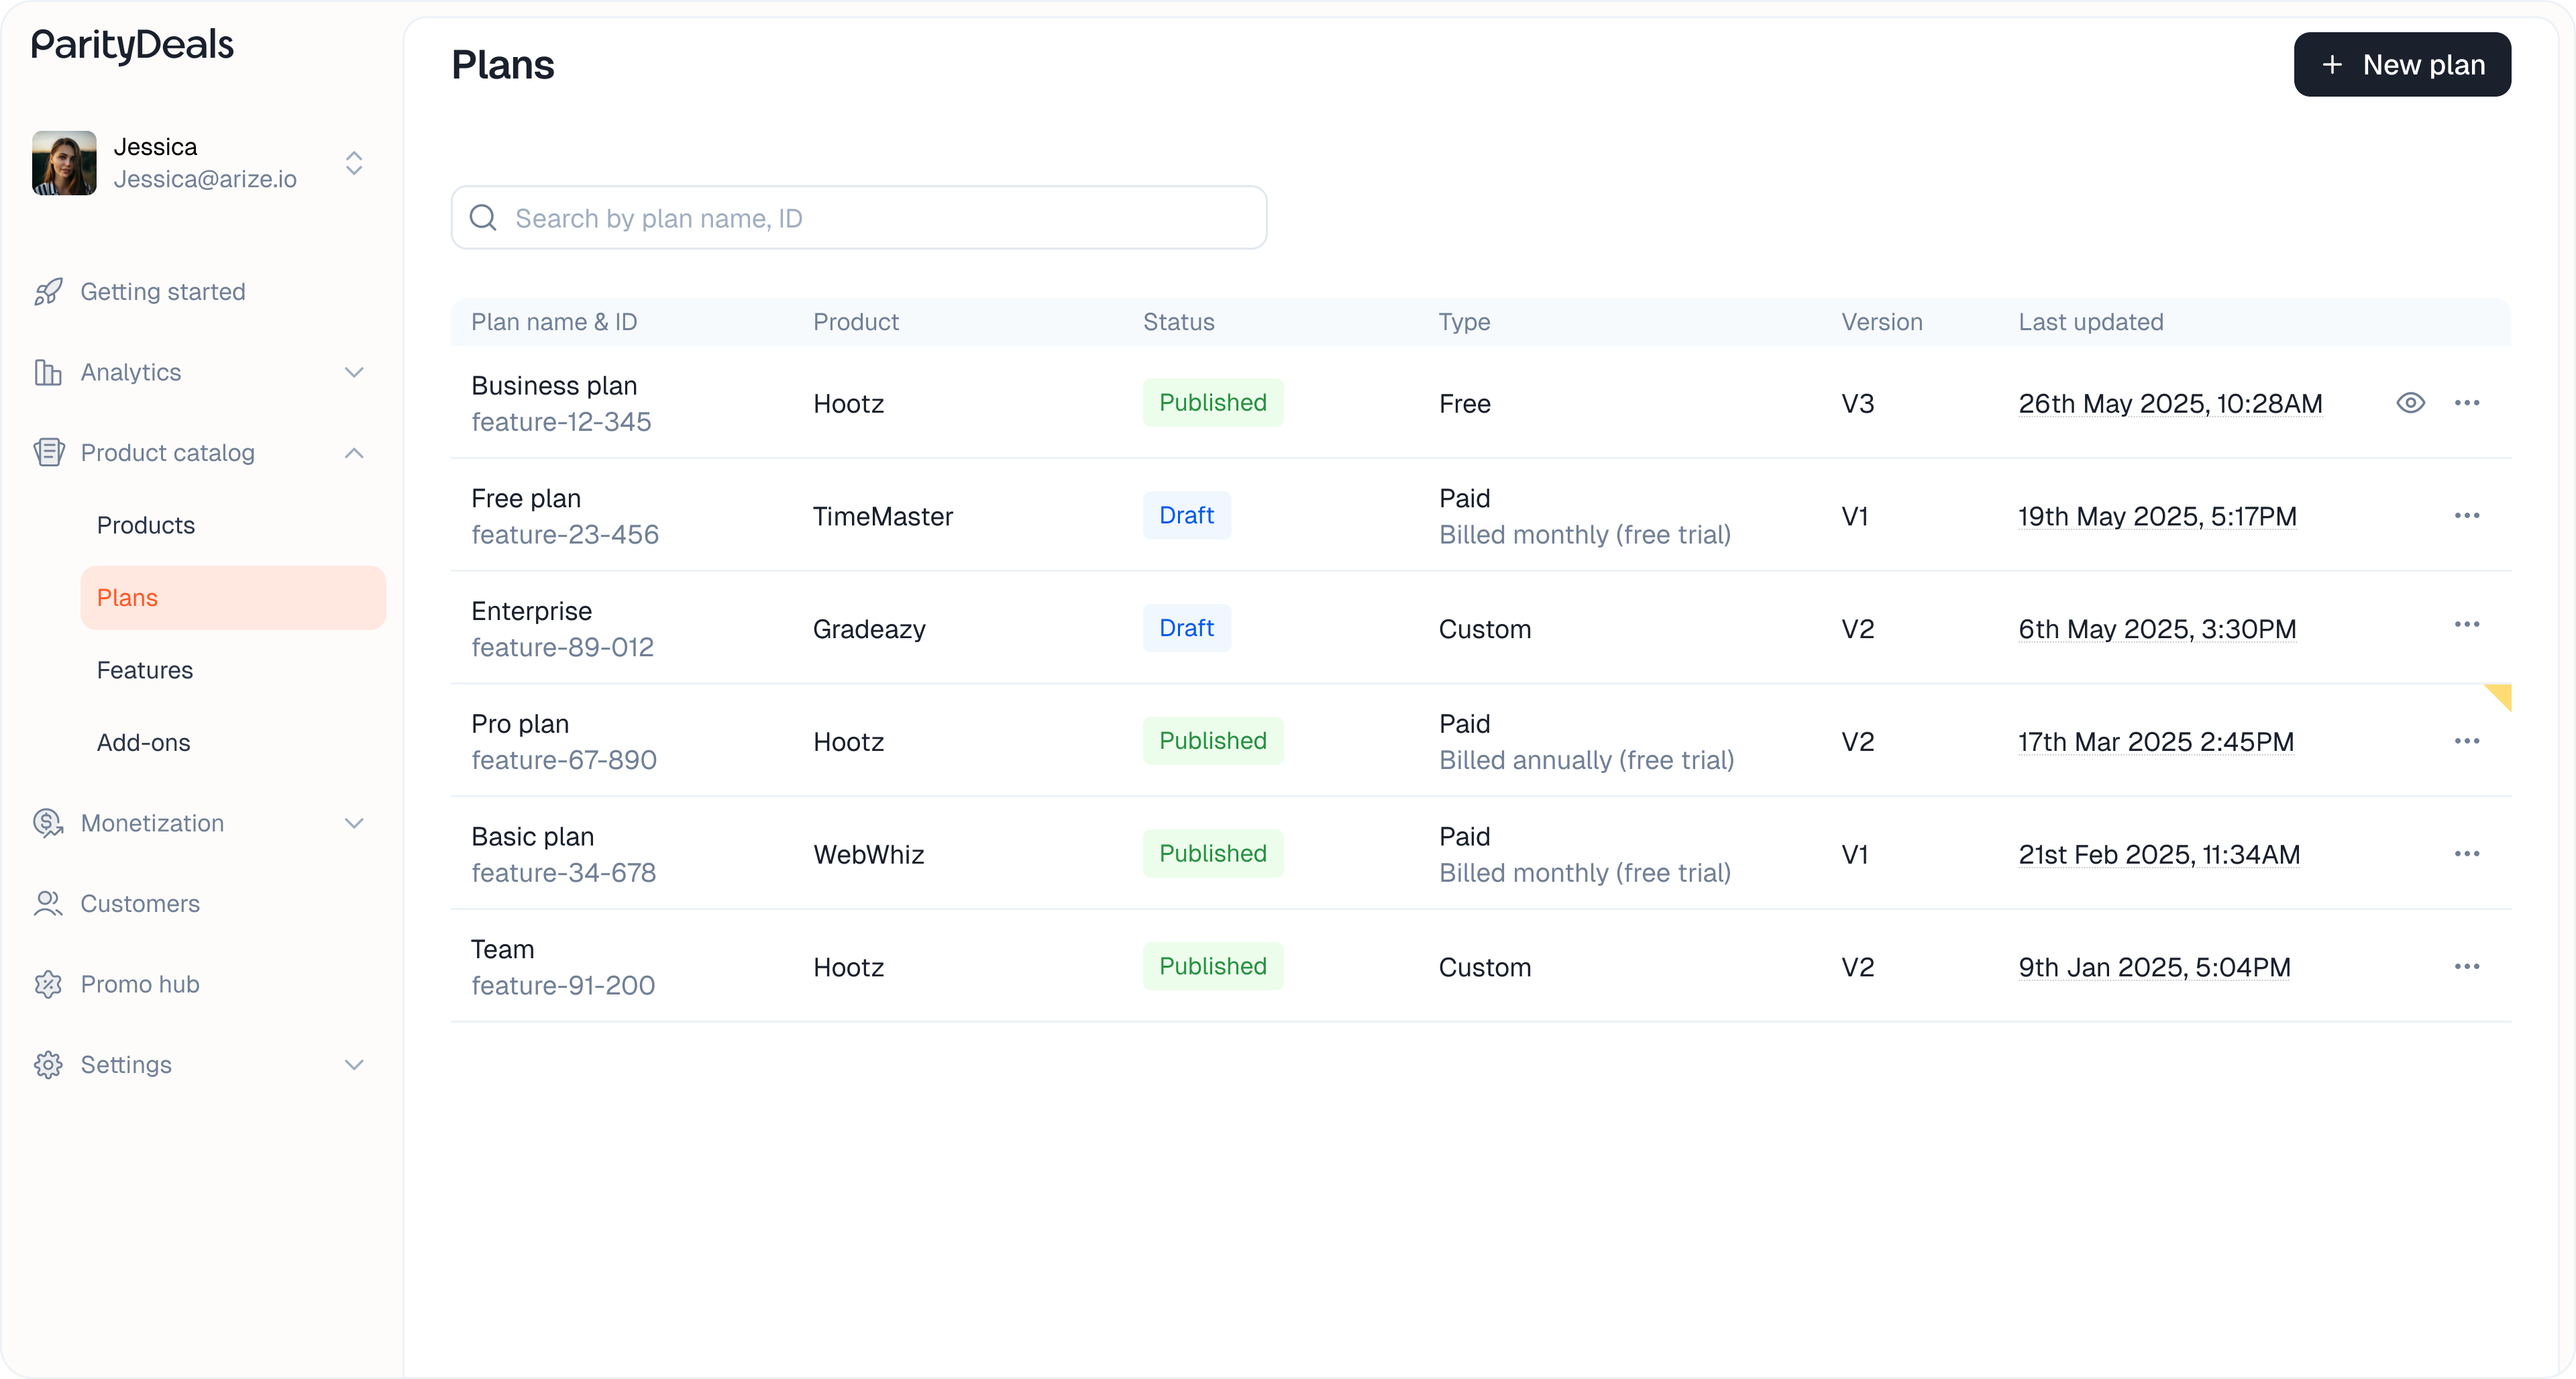2576x1379 pixels.
Task: Expand the Monetization menu chevron
Action: point(354,823)
